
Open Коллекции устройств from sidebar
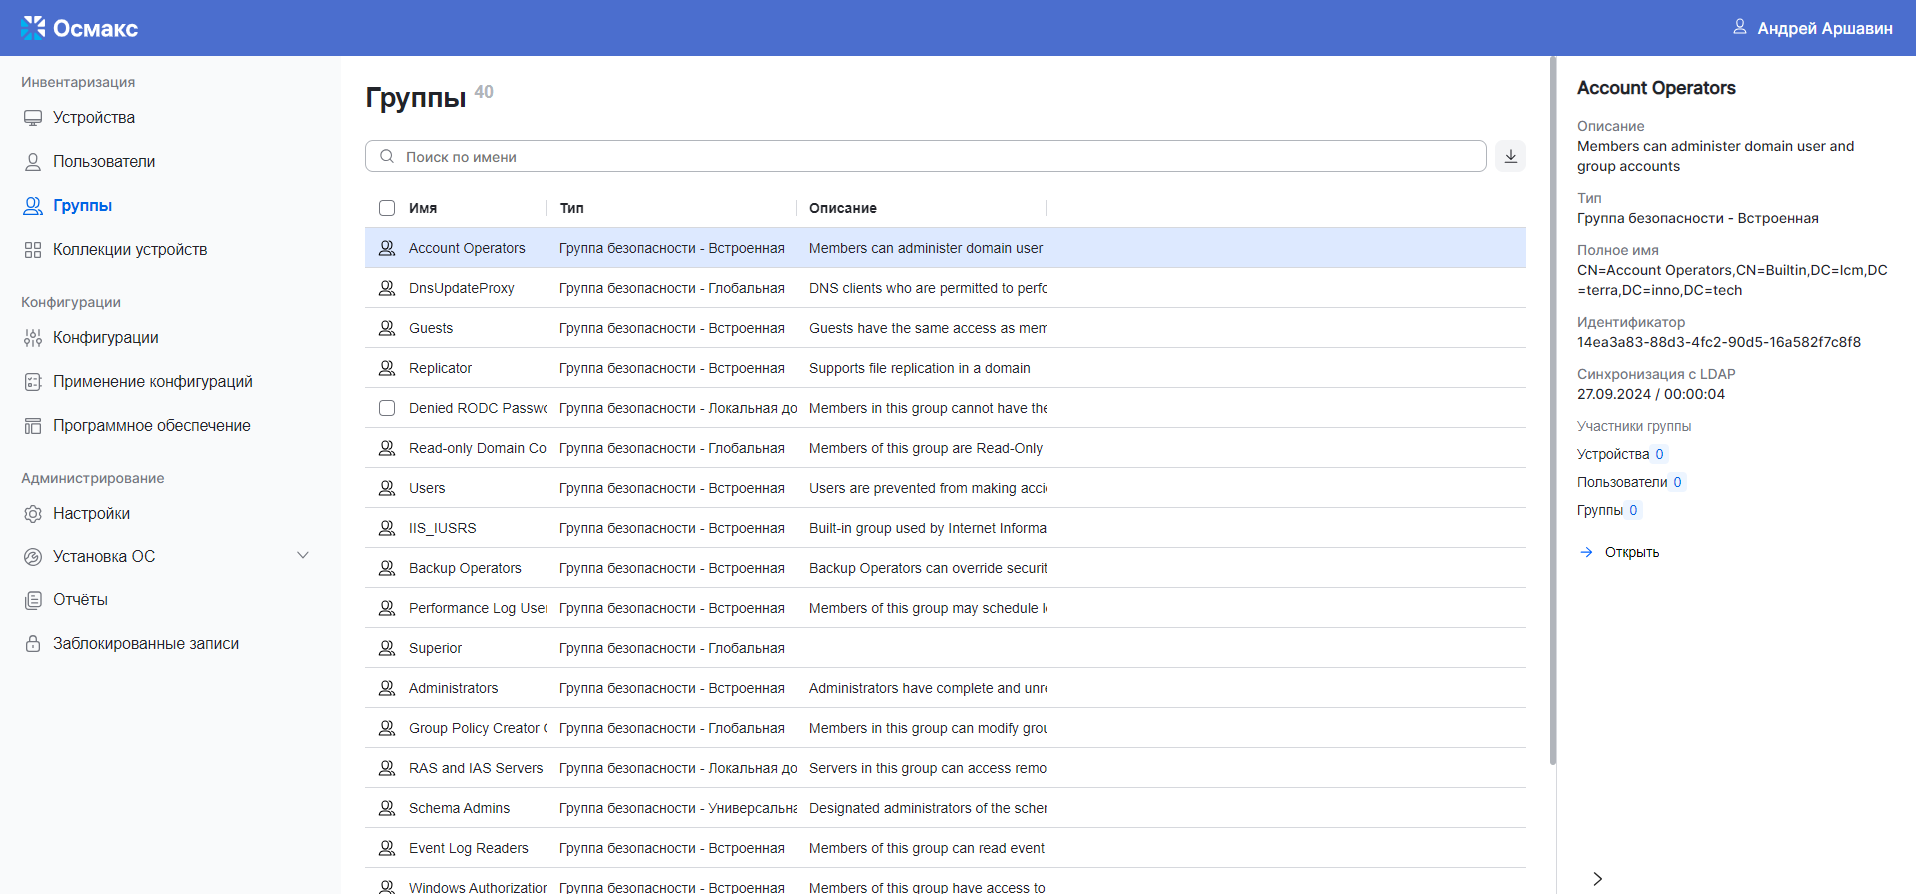pos(129,250)
